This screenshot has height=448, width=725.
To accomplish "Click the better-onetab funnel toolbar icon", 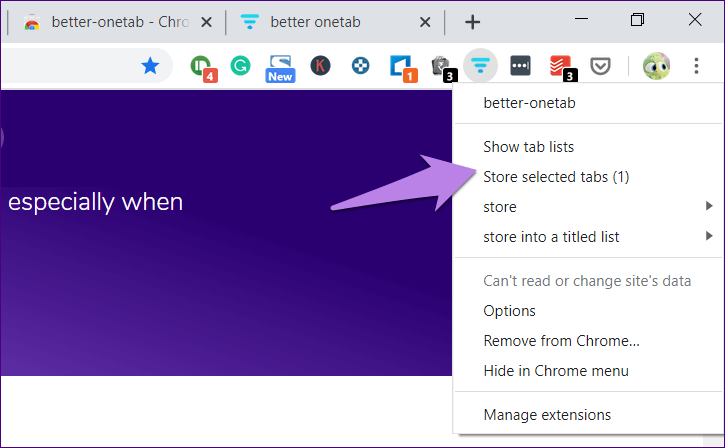I will click(480, 66).
